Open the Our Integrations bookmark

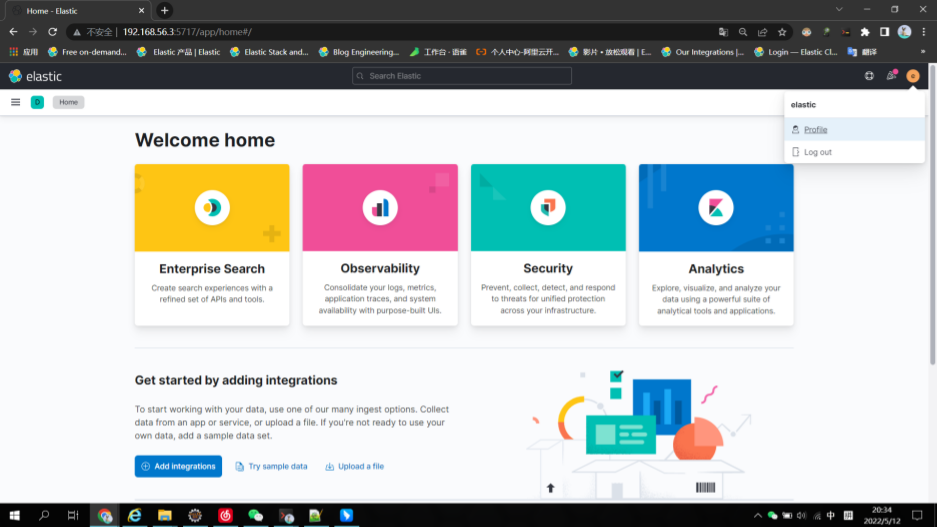(703, 52)
